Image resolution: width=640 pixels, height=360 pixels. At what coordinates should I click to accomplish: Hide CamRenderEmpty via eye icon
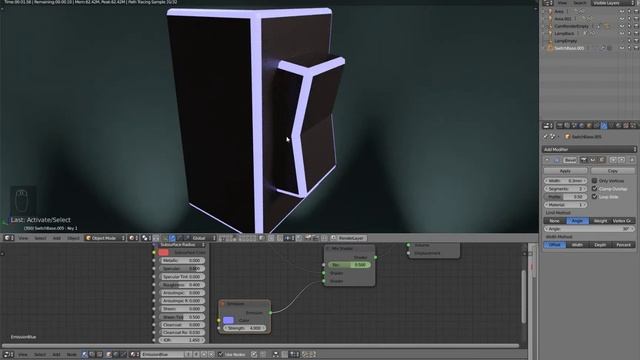click(x=622, y=26)
